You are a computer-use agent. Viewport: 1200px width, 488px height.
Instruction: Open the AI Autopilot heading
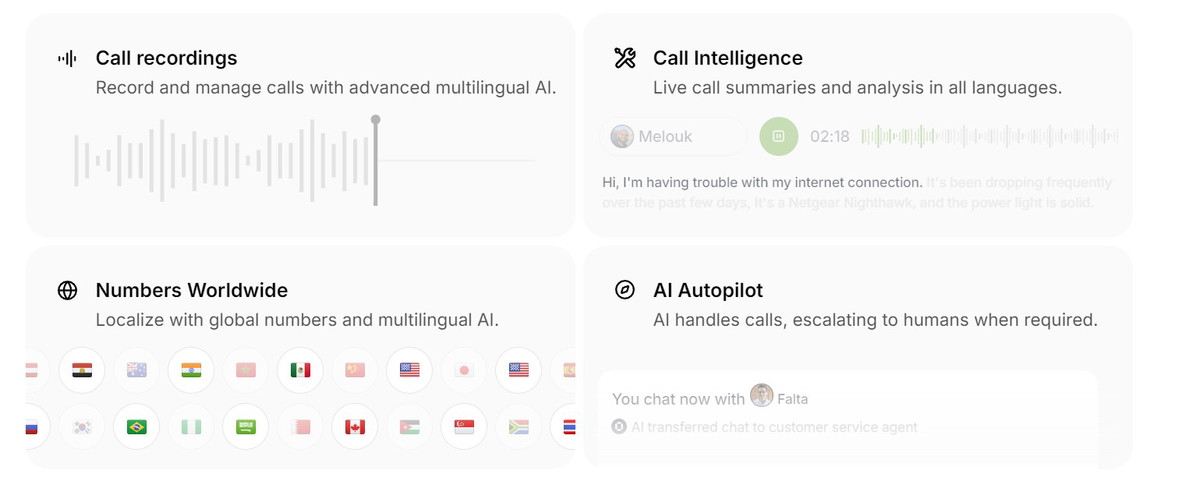pyautogui.click(x=708, y=290)
